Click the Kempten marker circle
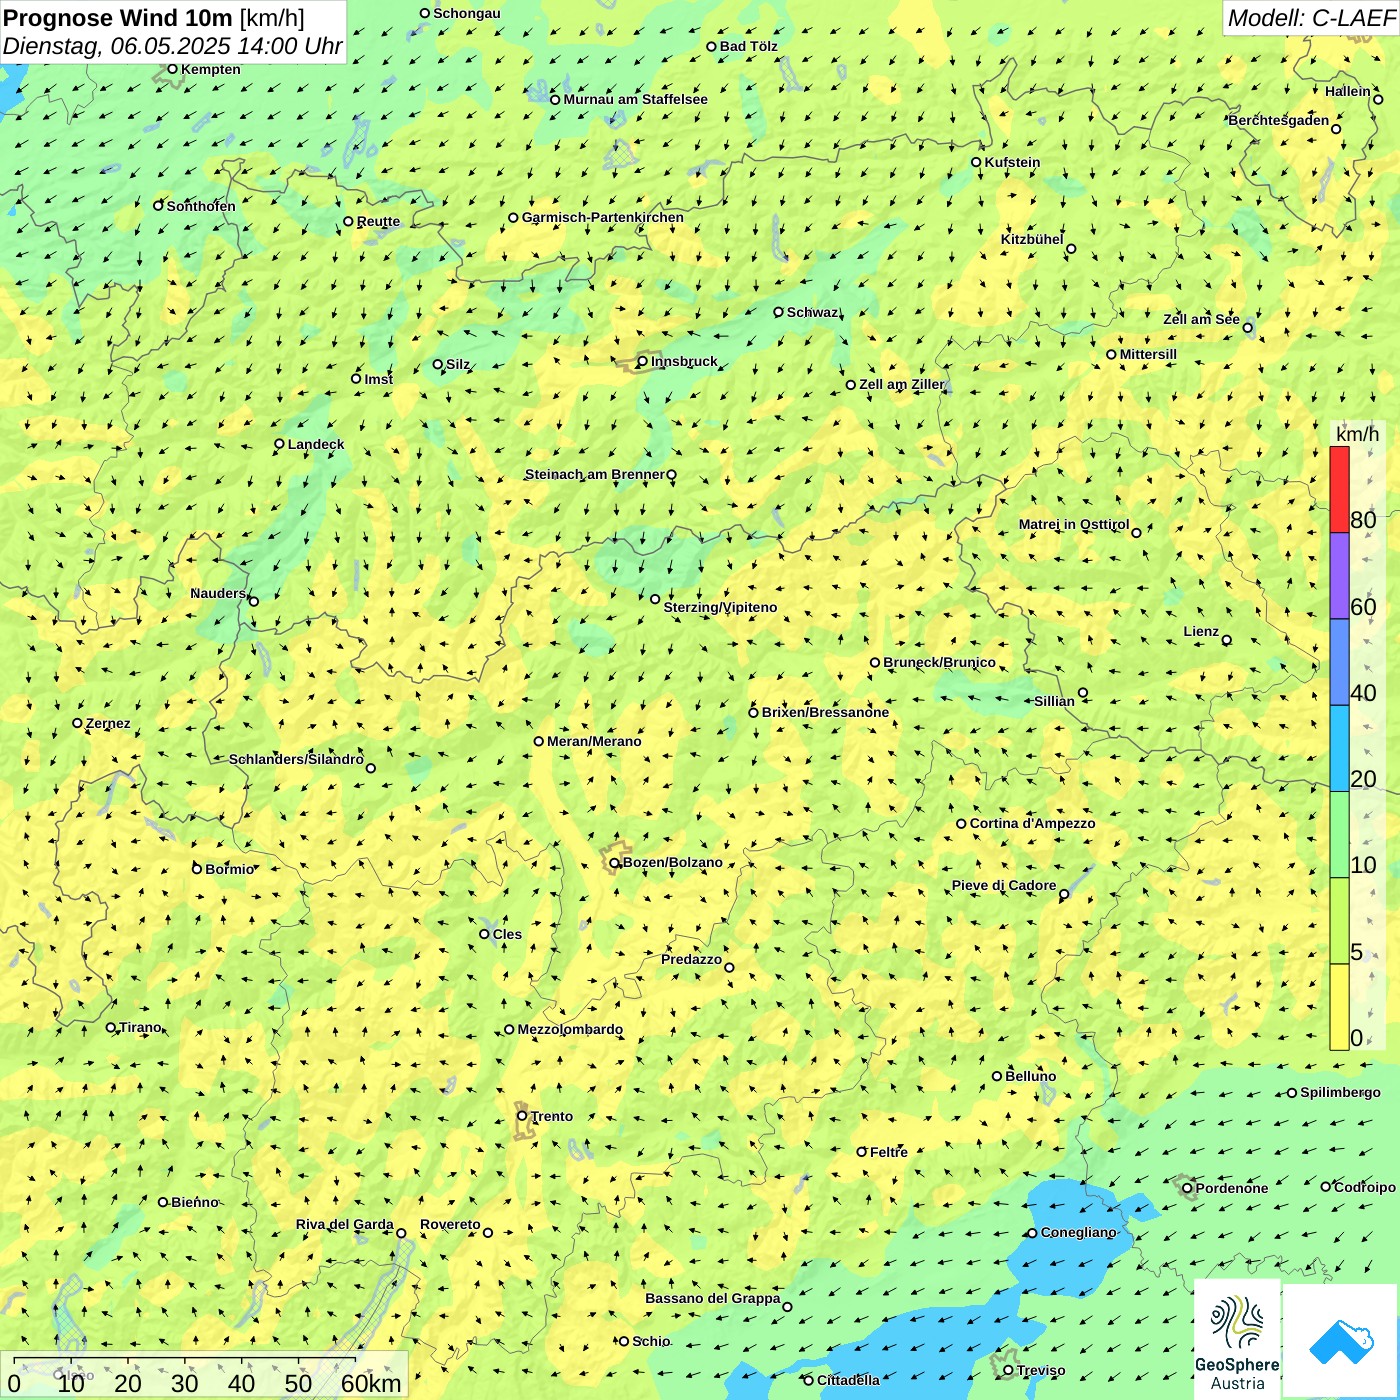The width and height of the screenshot is (1400, 1400). coord(172,69)
